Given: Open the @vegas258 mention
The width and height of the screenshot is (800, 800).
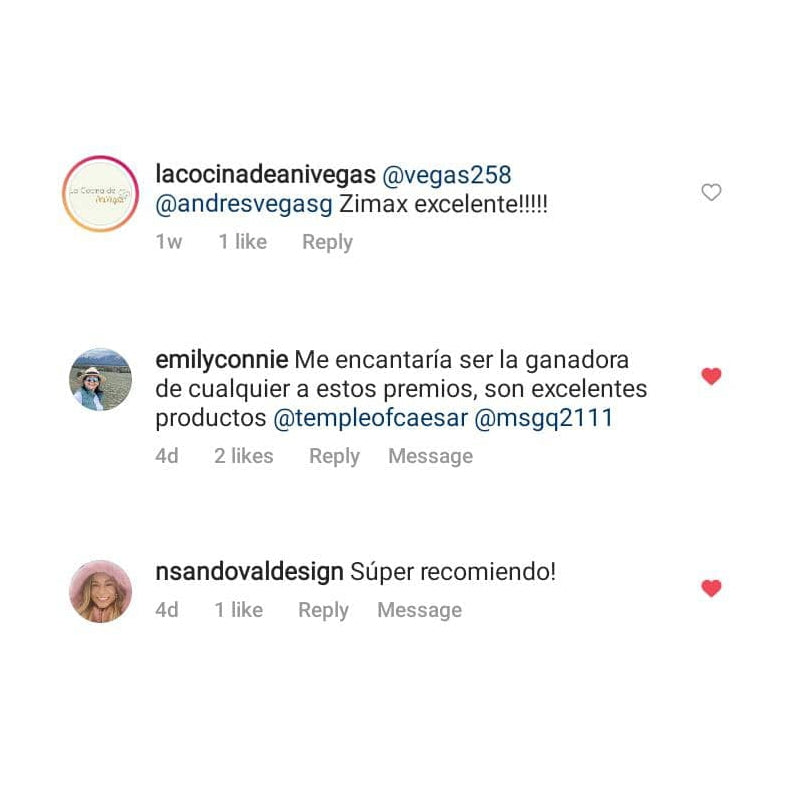Looking at the screenshot, I should (x=446, y=175).
